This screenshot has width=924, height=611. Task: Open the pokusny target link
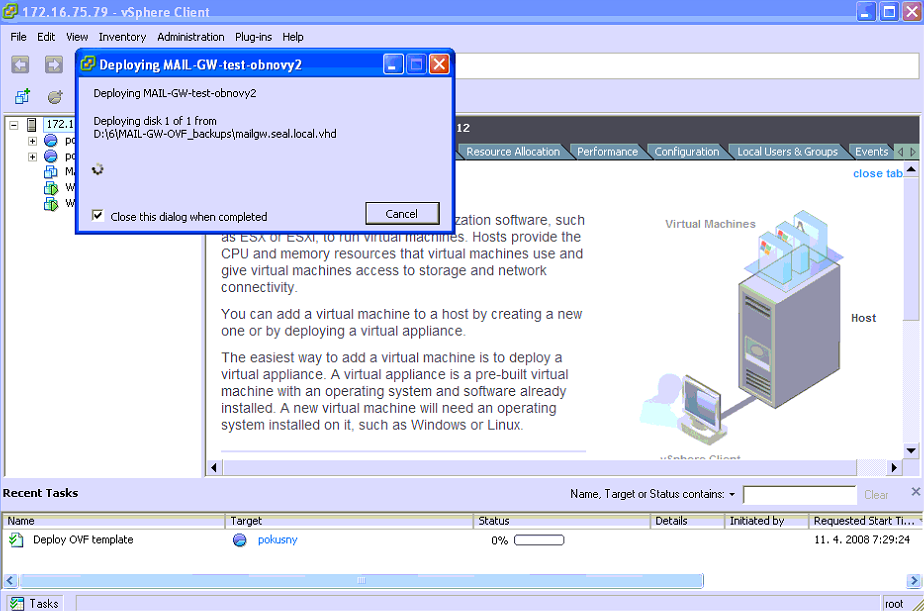point(277,540)
